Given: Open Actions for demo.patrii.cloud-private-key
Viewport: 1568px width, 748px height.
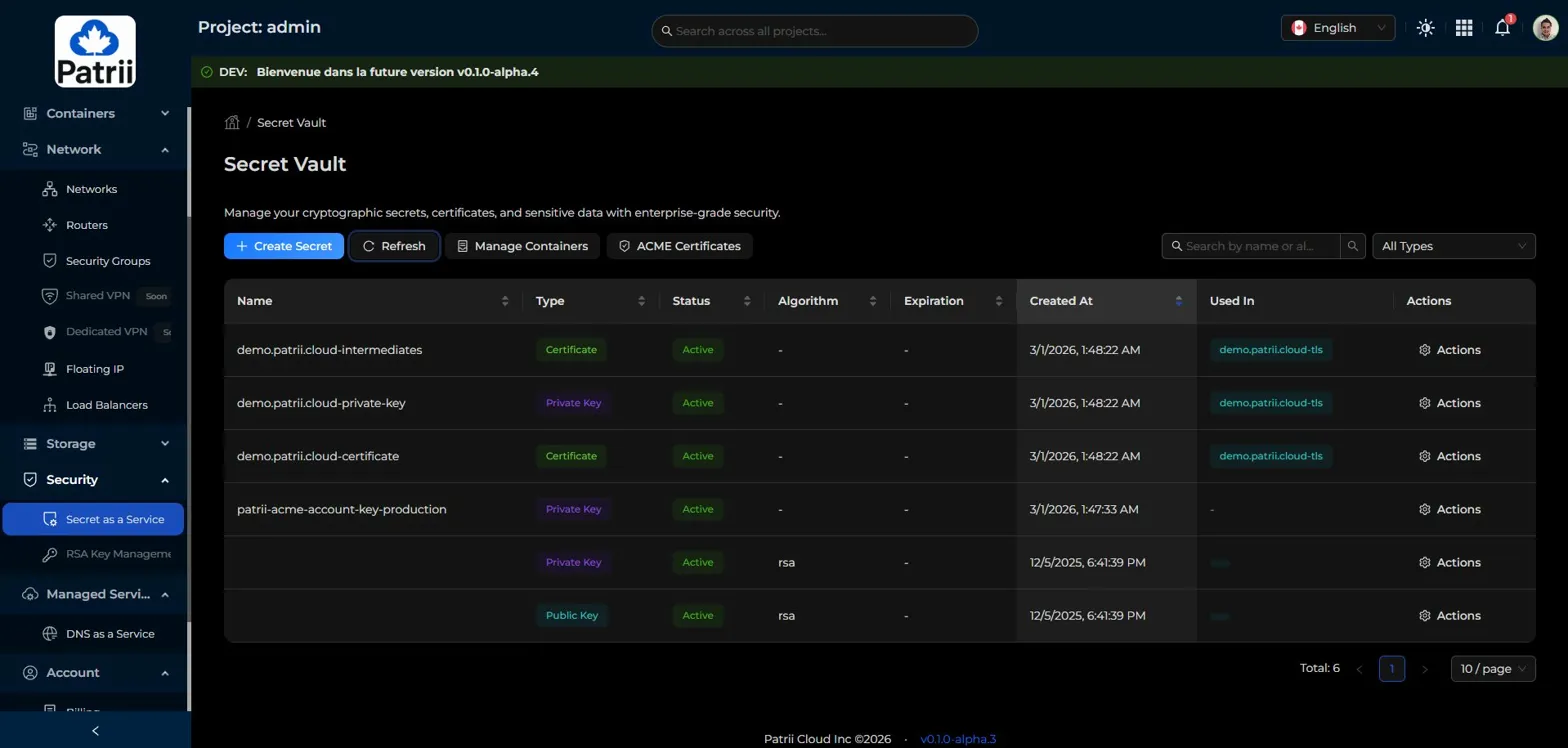Looking at the screenshot, I should point(1450,403).
